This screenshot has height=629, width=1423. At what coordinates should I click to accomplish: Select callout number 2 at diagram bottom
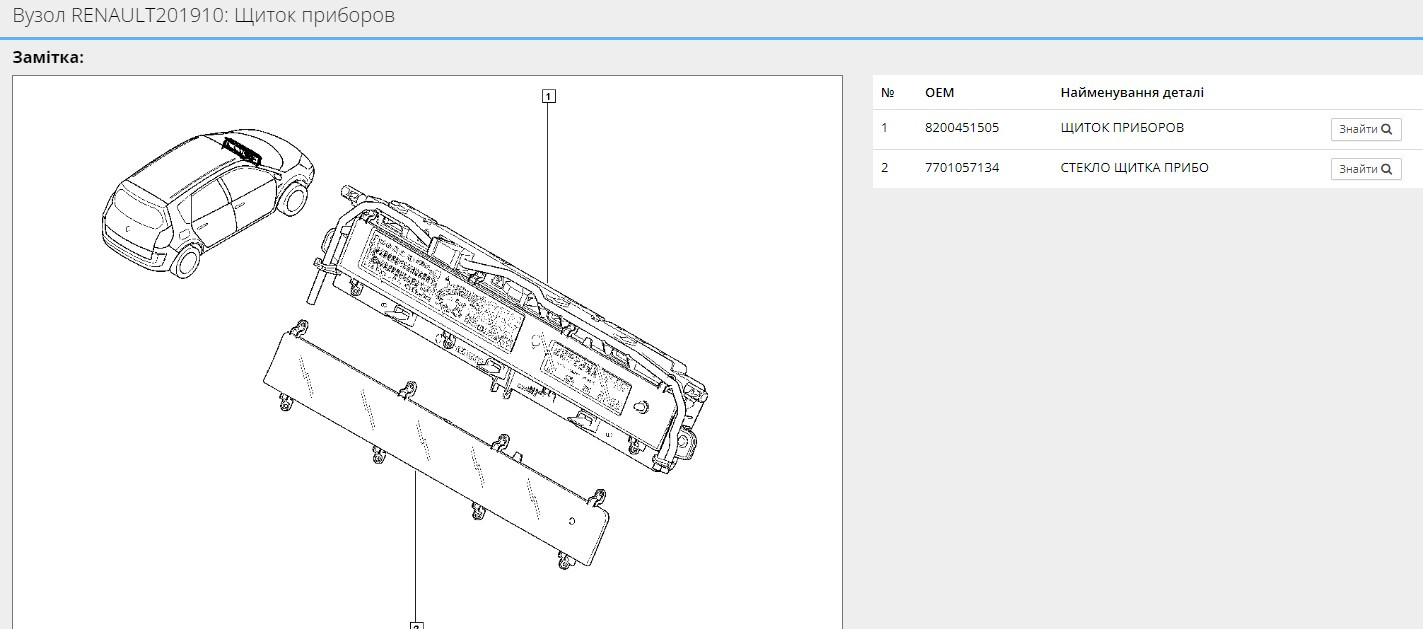click(416, 625)
